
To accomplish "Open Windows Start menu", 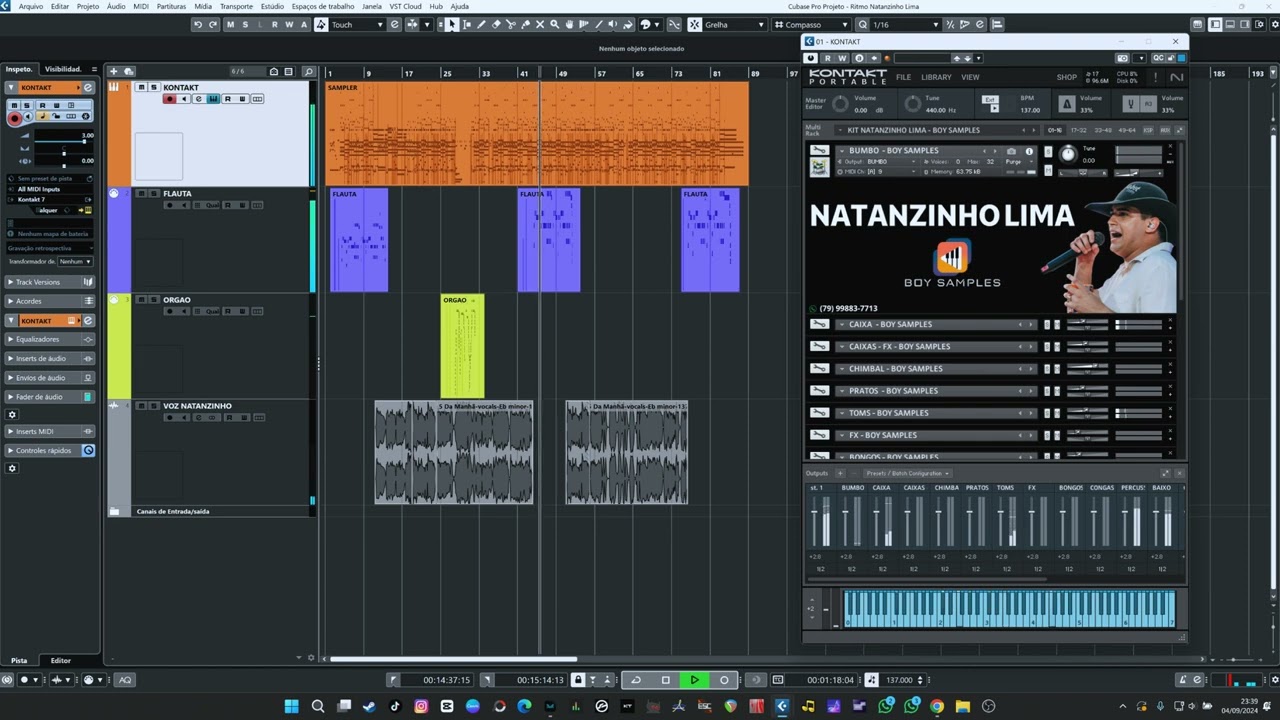I will click(291, 706).
